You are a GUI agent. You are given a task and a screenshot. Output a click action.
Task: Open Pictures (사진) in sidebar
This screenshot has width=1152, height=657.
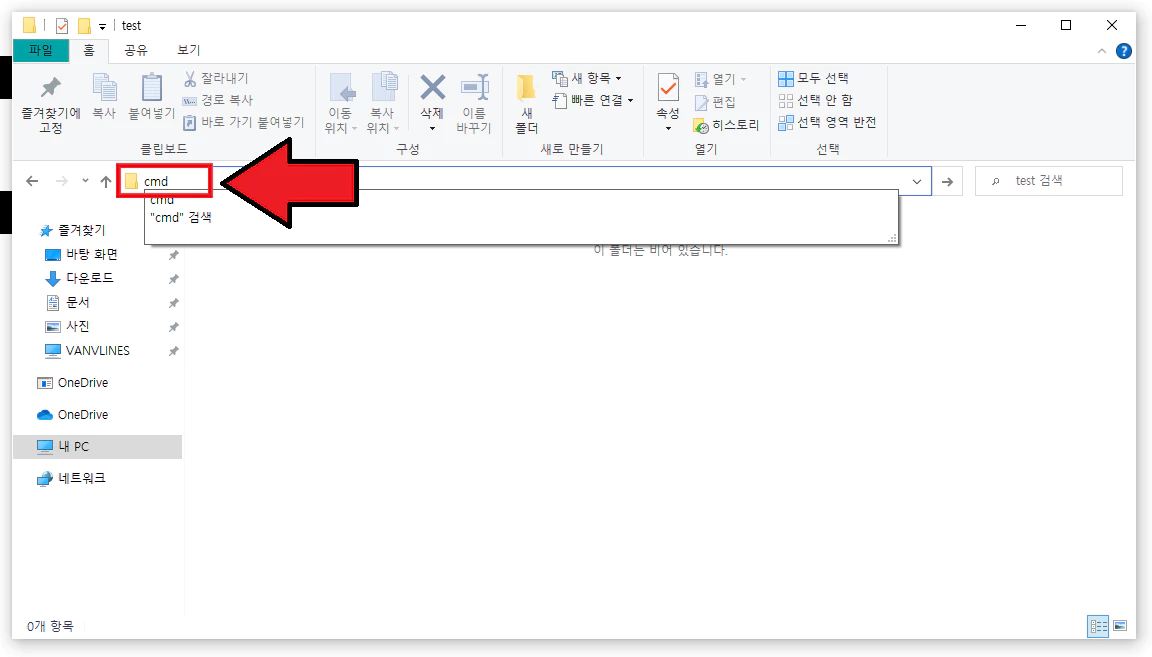68,326
